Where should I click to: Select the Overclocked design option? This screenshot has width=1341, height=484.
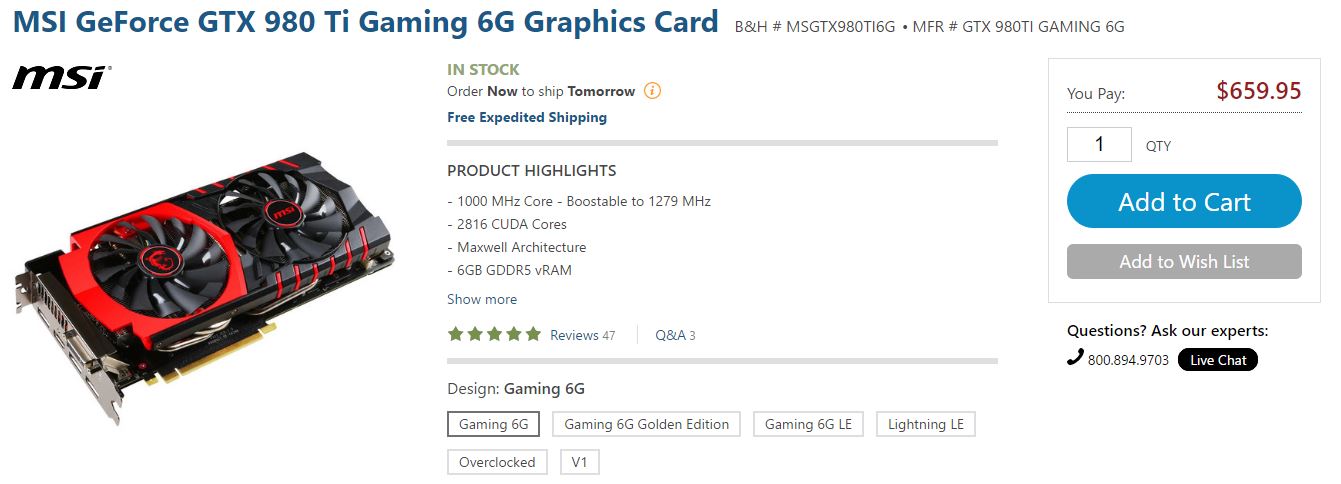point(497,462)
